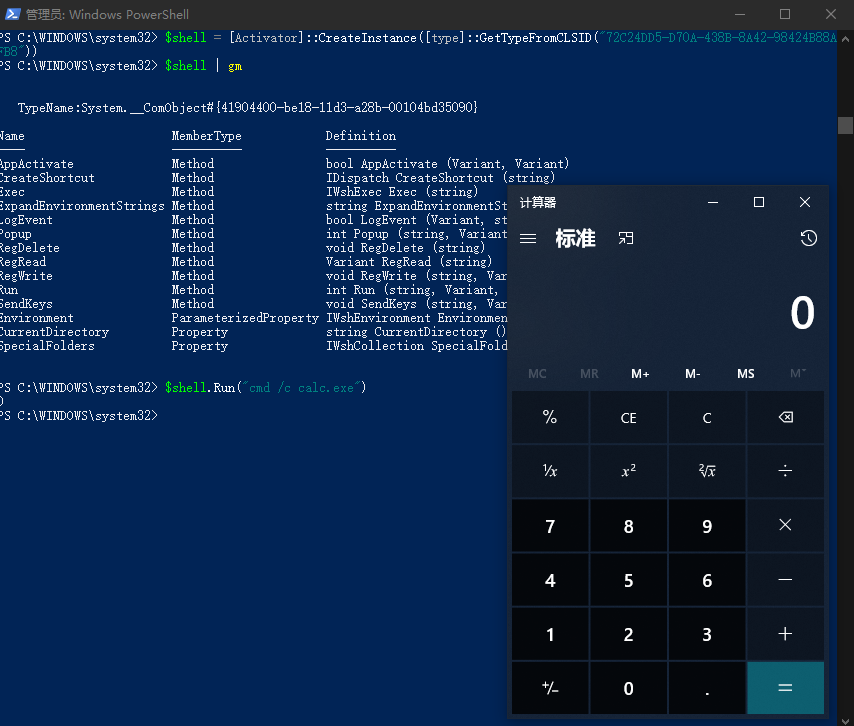
Task: Click the AppActivate method name
Action: pyautogui.click(x=36, y=164)
